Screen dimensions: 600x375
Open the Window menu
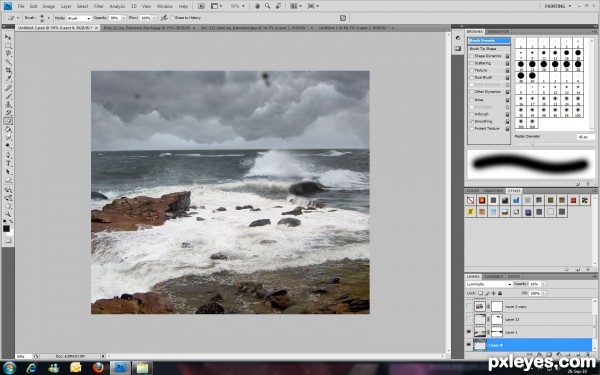coord(165,7)
